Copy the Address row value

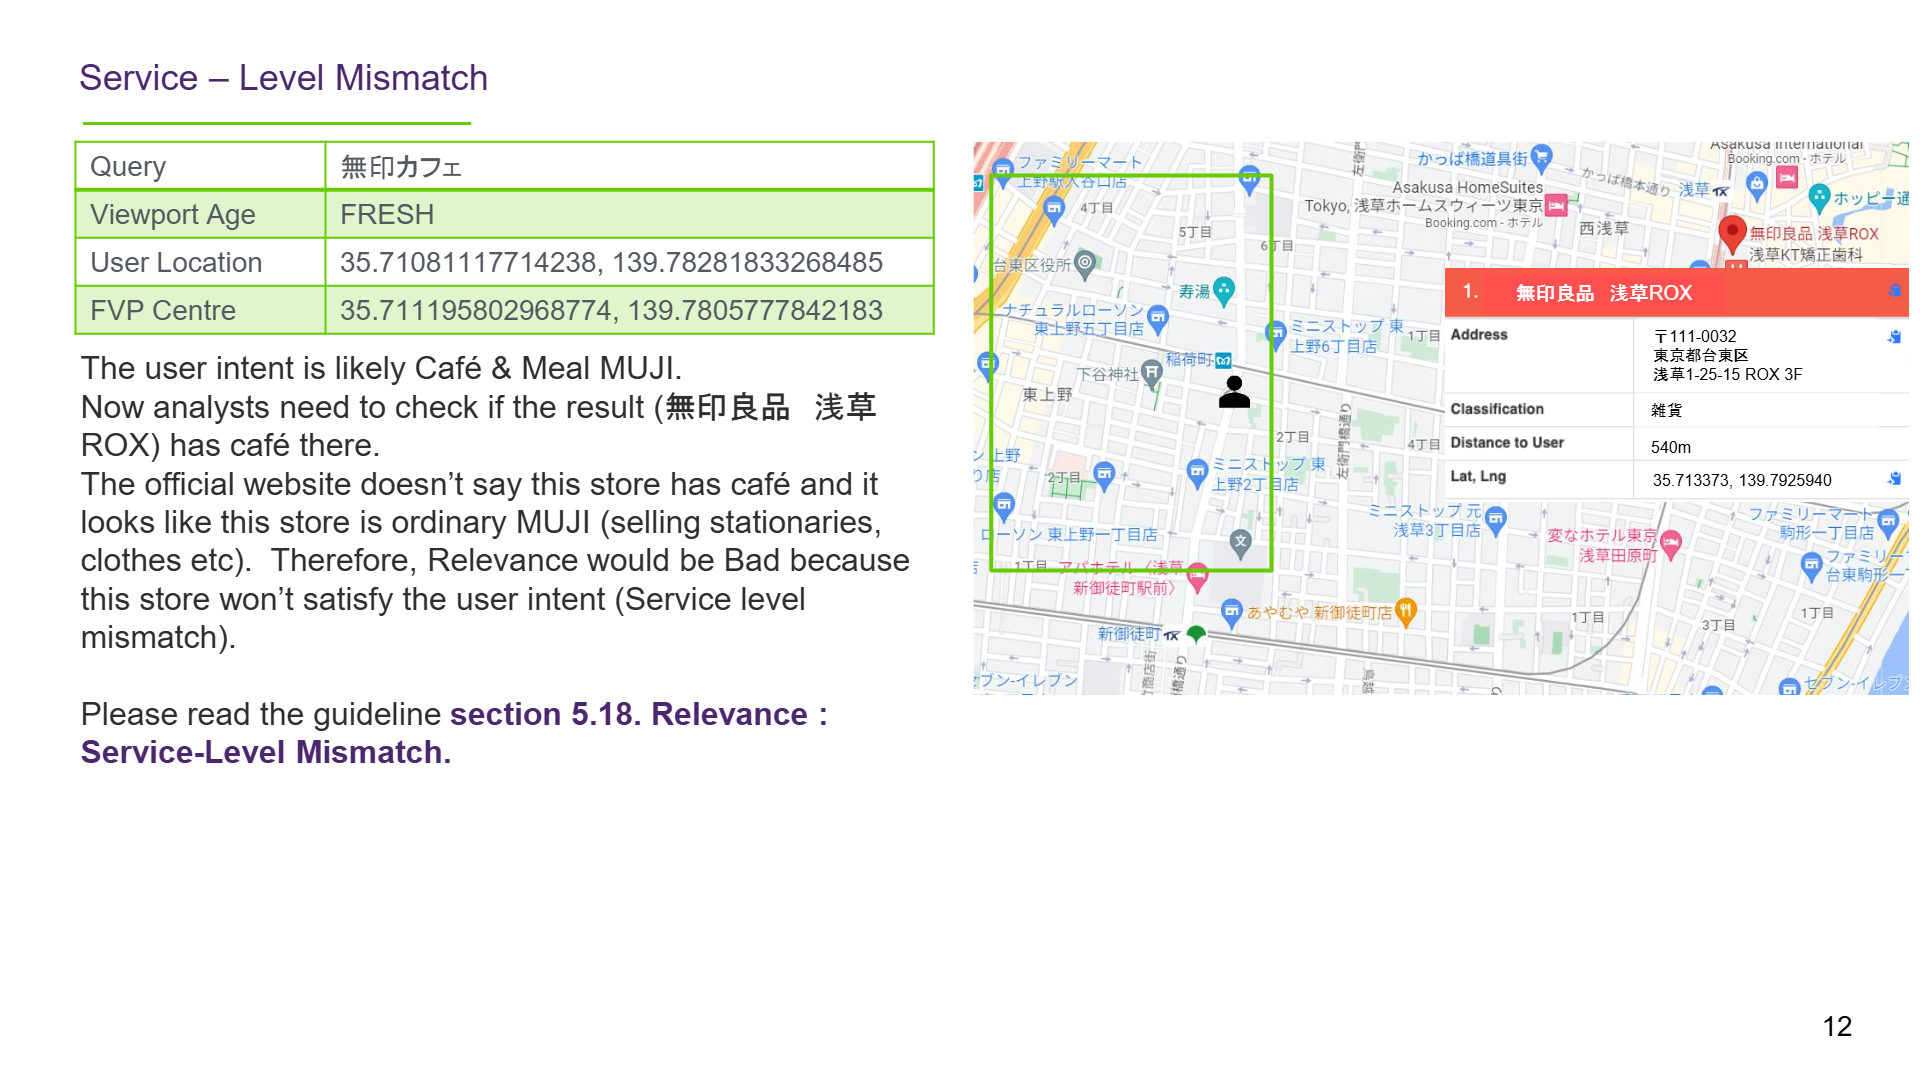click(1894, 337)
